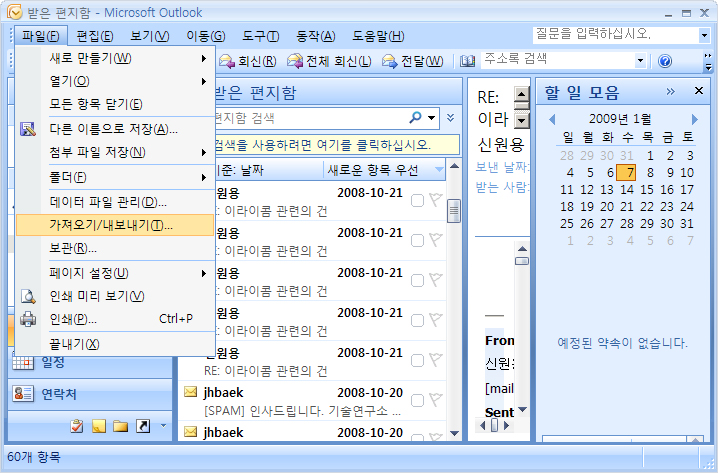Toggle category box on third 2008-10-21 message

[x=417, y=280]
